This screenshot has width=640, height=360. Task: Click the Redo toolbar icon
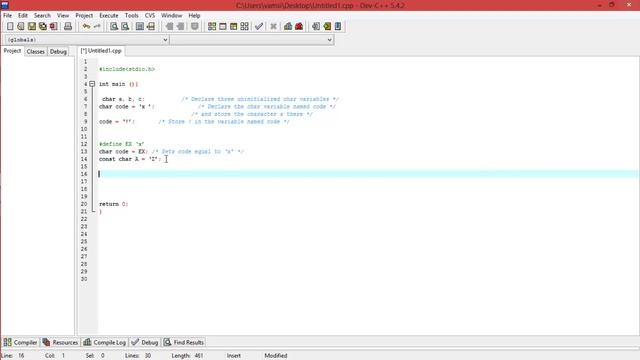click(x=97, y=27)
